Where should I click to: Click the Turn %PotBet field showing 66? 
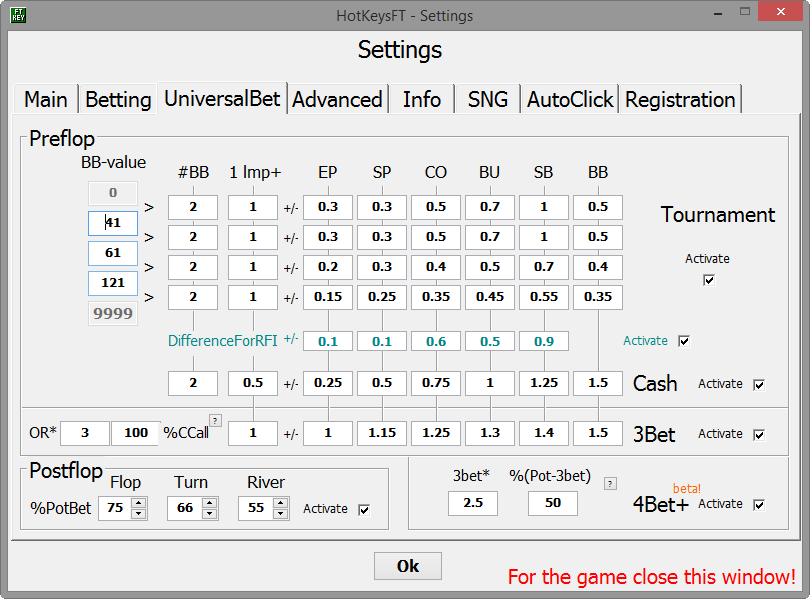[185, 508]
